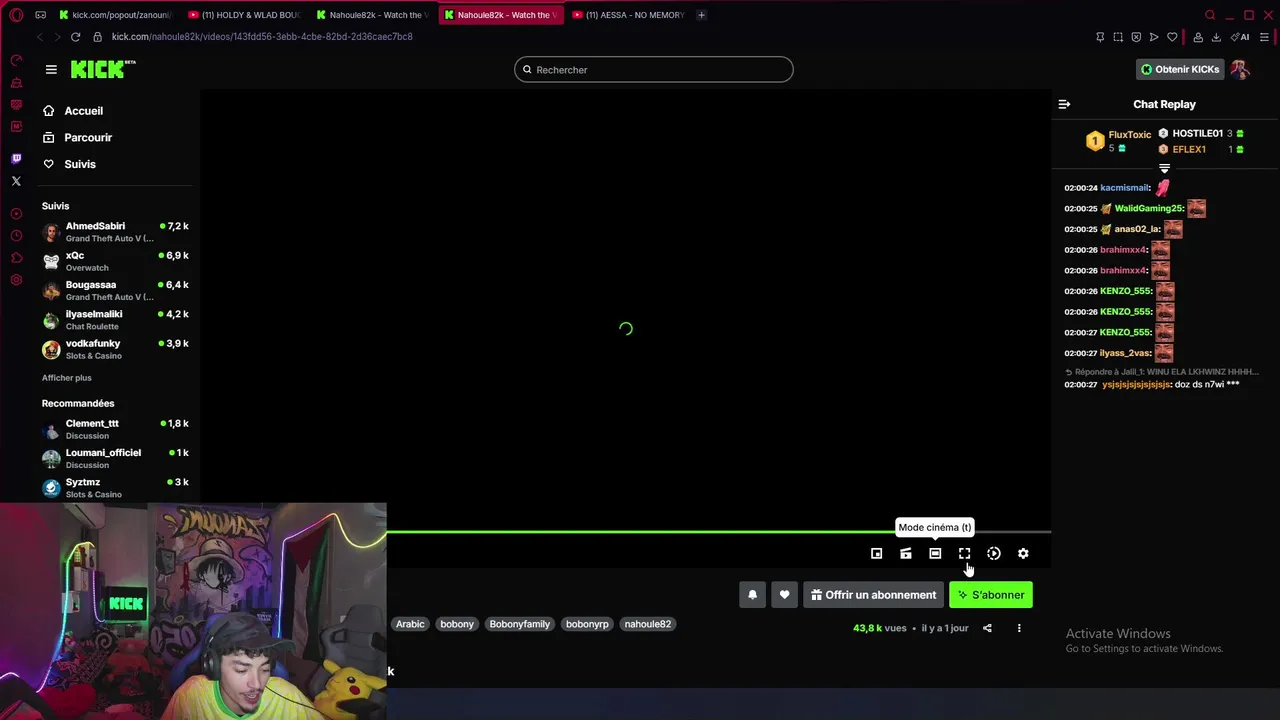Click the browser AI assistant icon

pos(1240,37)
